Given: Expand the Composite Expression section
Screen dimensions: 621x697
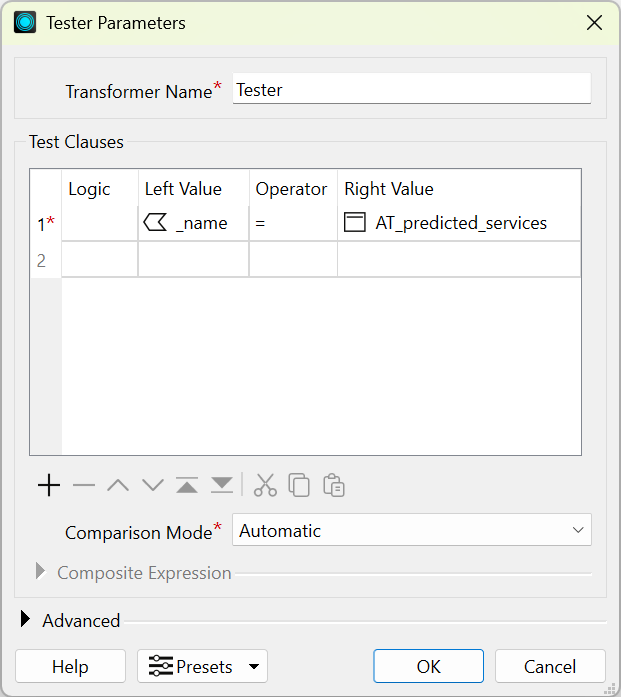Looking at the screenshot, I should [40, 571].
